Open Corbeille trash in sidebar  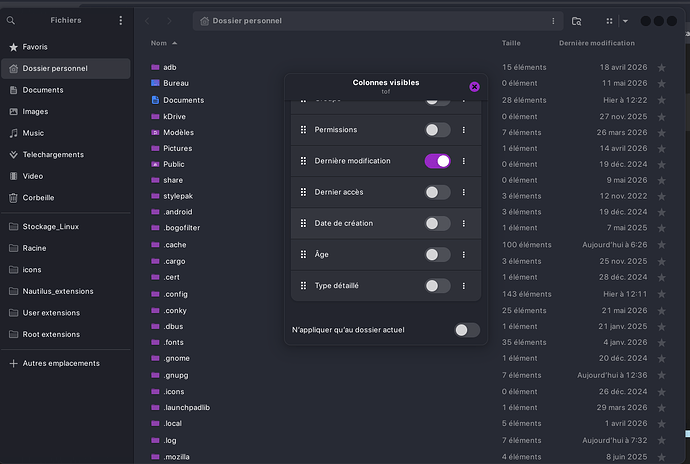coord(66,198)
